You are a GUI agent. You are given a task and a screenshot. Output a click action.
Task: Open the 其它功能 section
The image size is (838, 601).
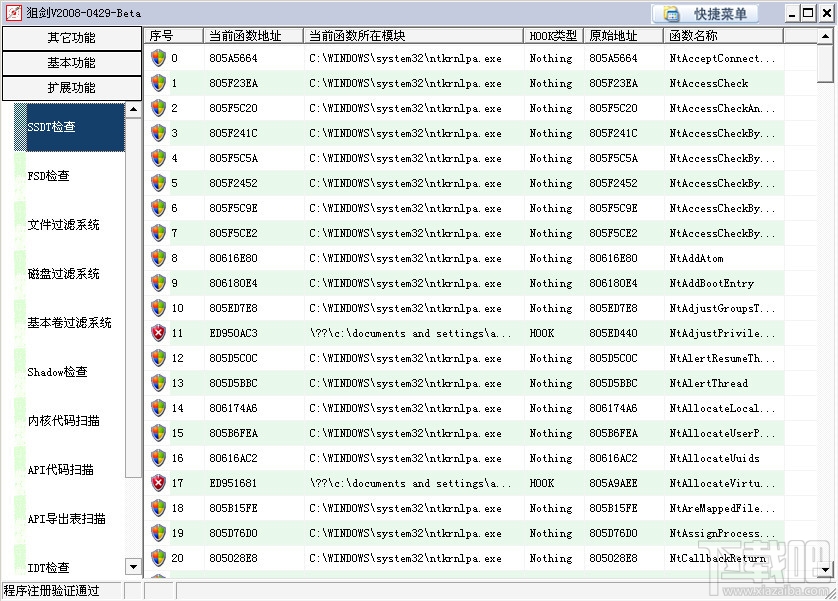pyautogui.click(x=72, y=38)
